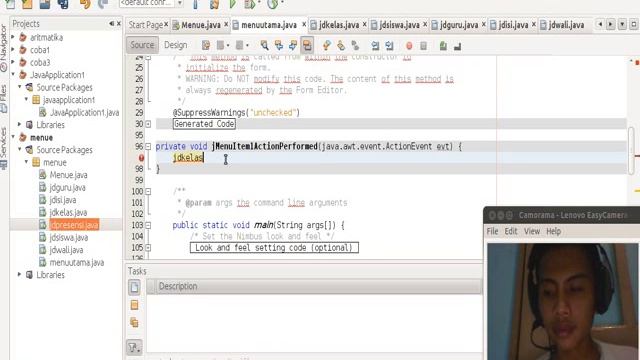
Task: Collapse the JavaApplication1 project node
Action: point(13,75)
